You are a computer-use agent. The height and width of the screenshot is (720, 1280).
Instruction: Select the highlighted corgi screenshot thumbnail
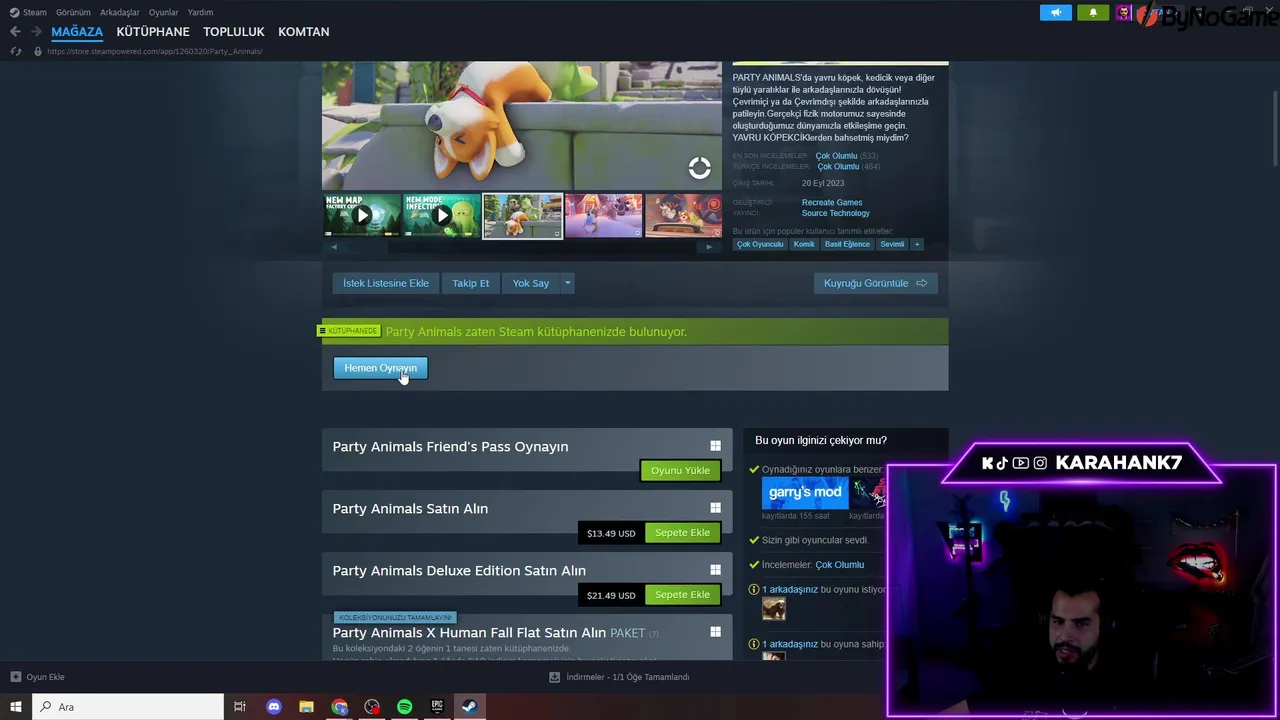(523, 215)
